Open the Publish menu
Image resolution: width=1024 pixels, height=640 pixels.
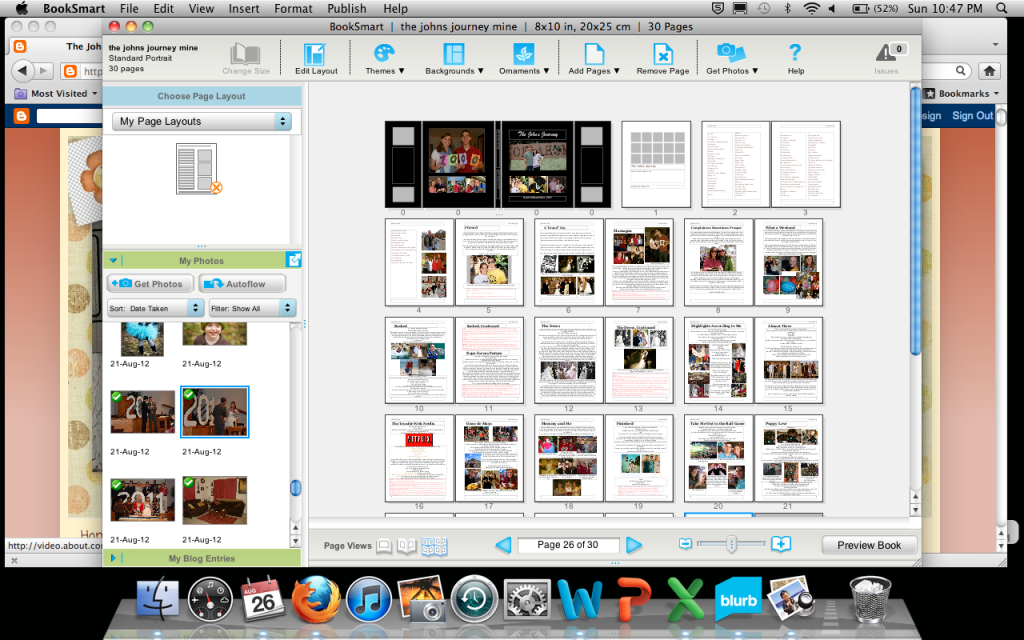347,8
